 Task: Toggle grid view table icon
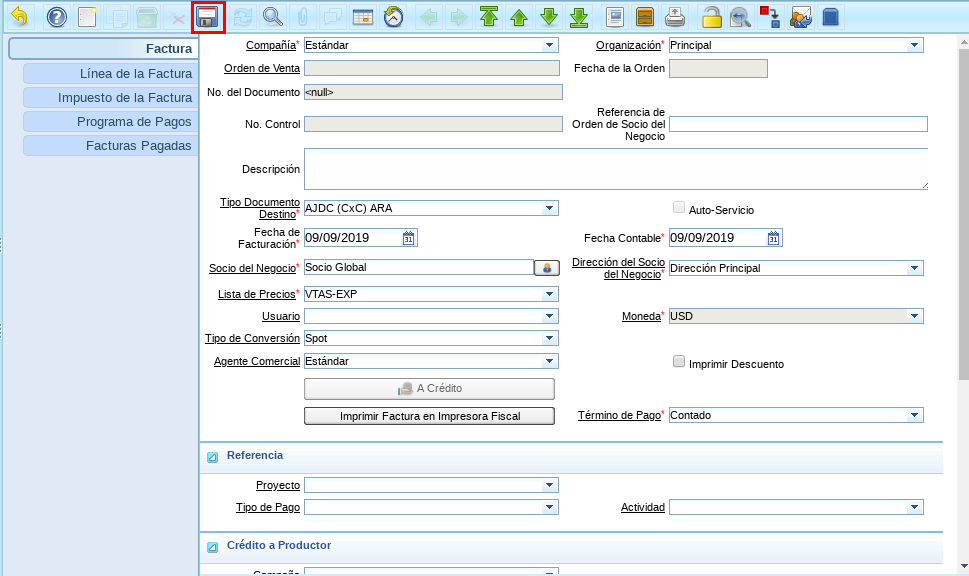[x=363, y=17]
